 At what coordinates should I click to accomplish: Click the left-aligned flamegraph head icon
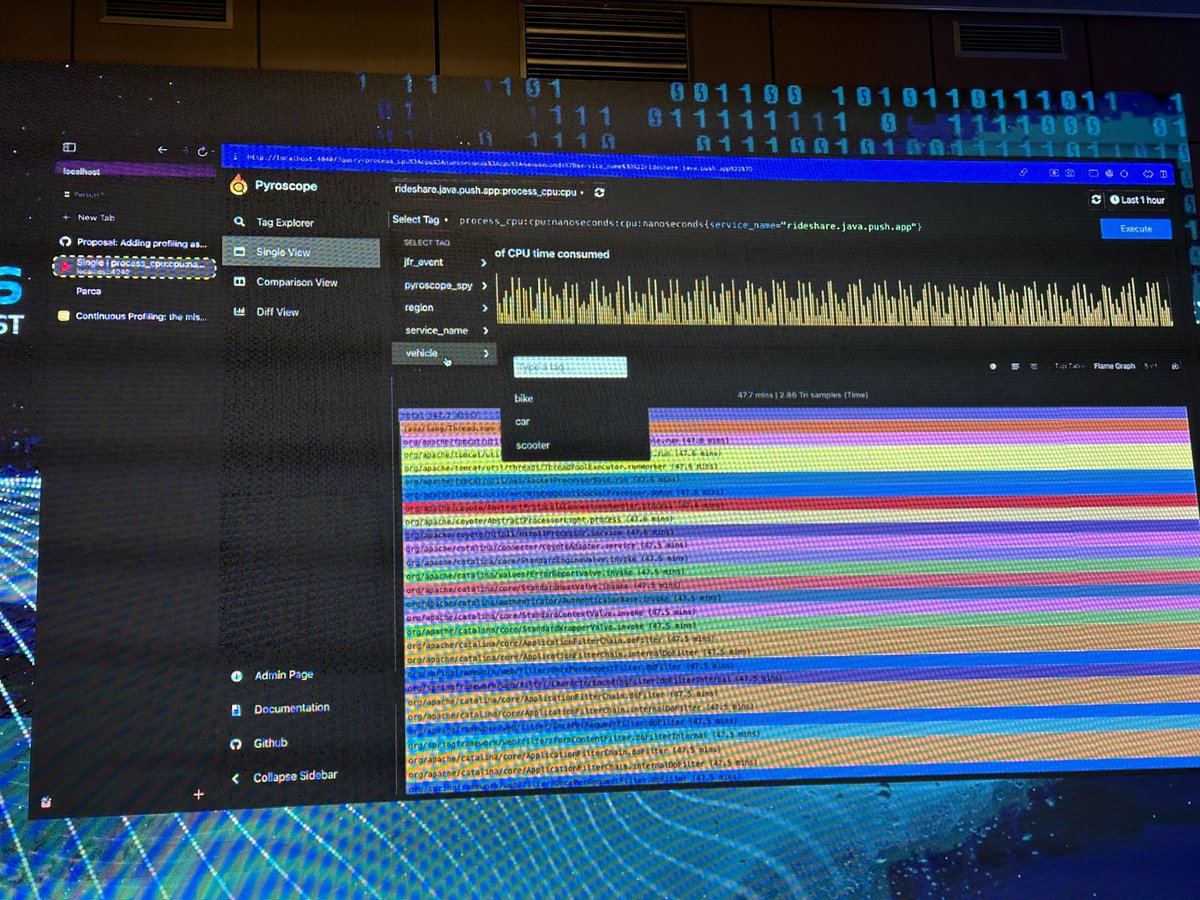[1015, 366]
